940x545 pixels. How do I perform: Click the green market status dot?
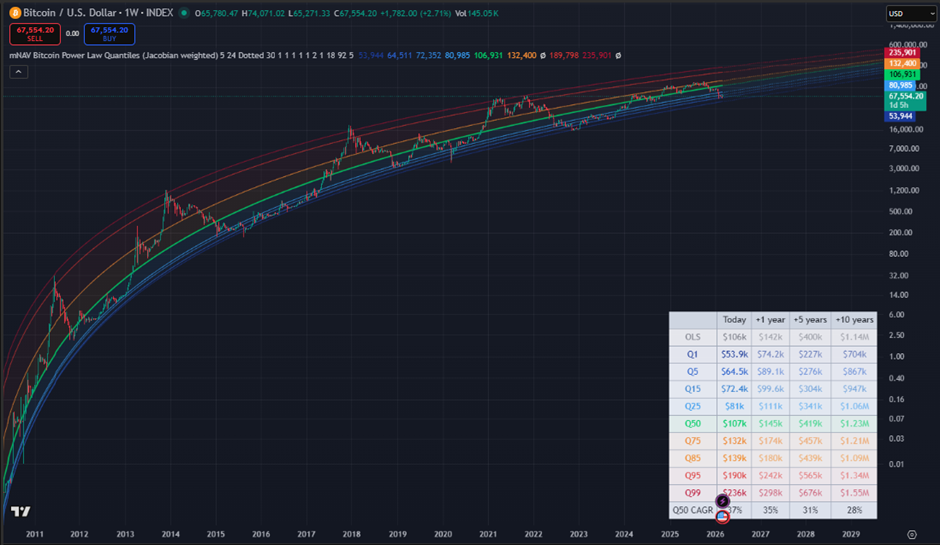pos(185,13)
